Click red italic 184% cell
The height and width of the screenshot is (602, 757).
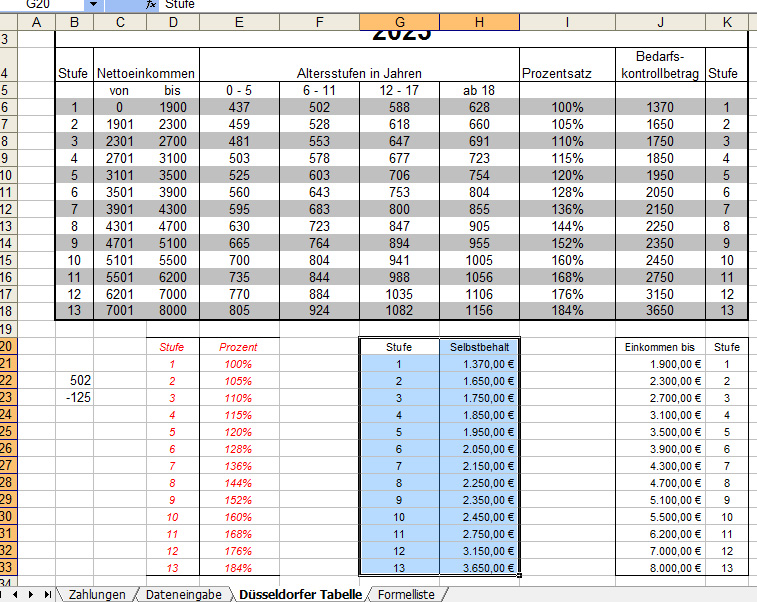coord(239,568)
